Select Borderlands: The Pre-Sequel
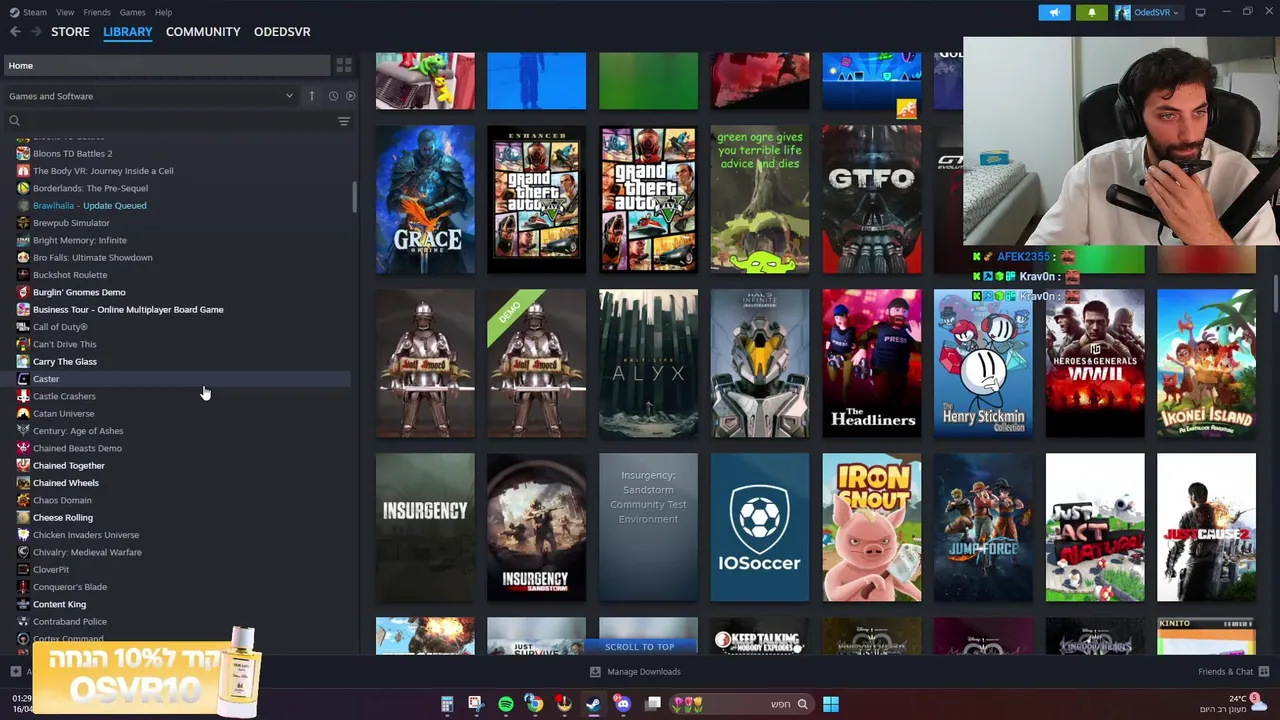1280x720 pixels. pyautogui.click(x=90, y=188)
